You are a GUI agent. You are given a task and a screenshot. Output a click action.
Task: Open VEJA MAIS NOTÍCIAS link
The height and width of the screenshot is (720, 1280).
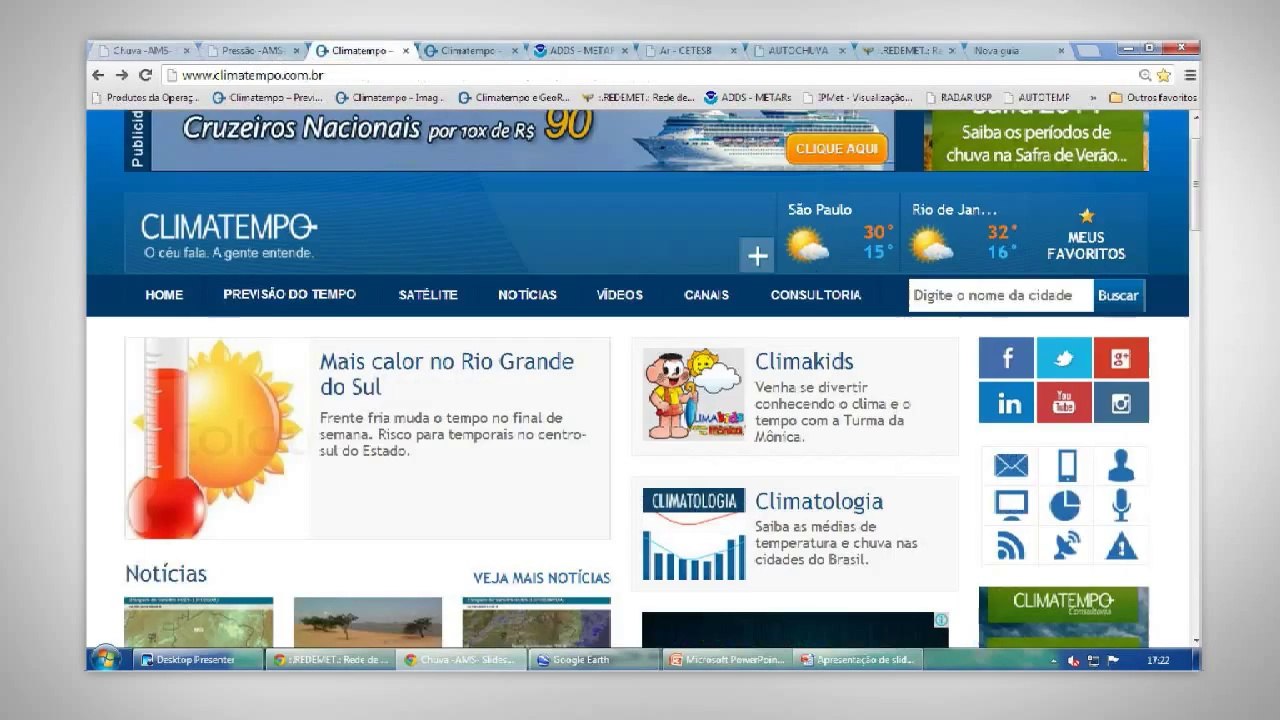(541, 578)
